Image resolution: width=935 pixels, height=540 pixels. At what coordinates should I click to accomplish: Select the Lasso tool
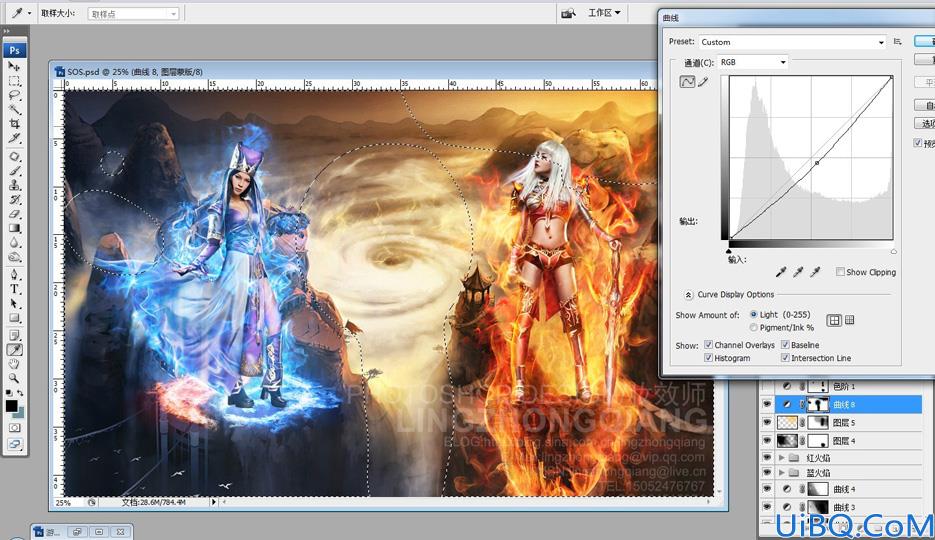tap(14, 95)
